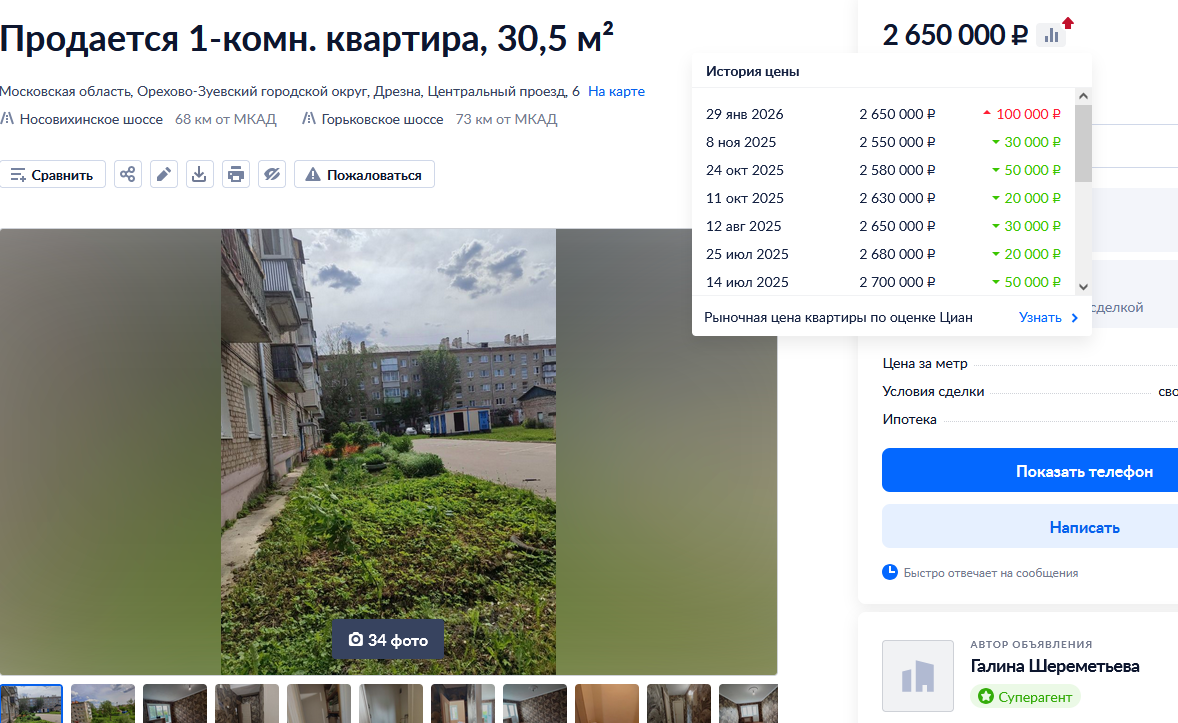
Task: Select the second photo thumbnail
Action: 103,703
